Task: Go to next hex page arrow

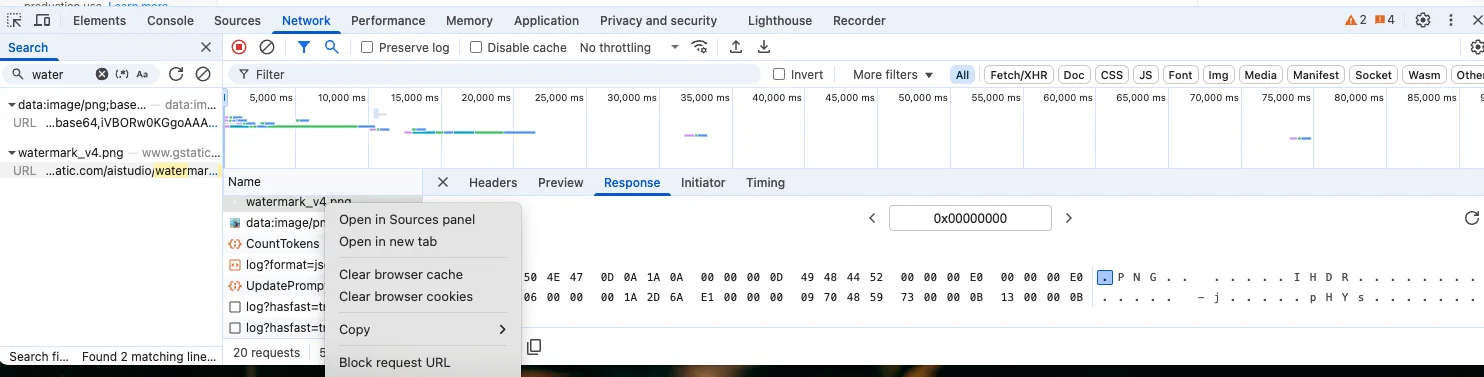Action: click(1068, 218)
